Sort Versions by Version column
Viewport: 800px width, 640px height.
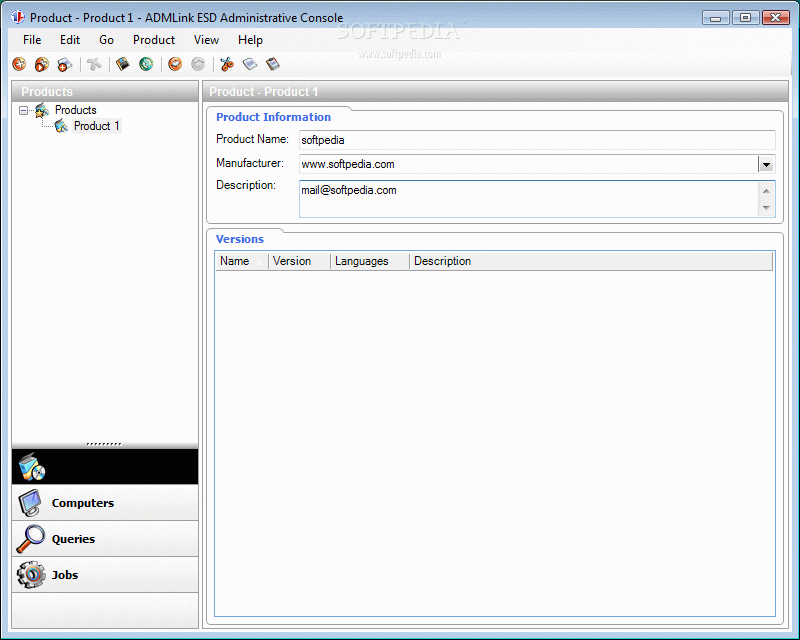coord(299,261)
